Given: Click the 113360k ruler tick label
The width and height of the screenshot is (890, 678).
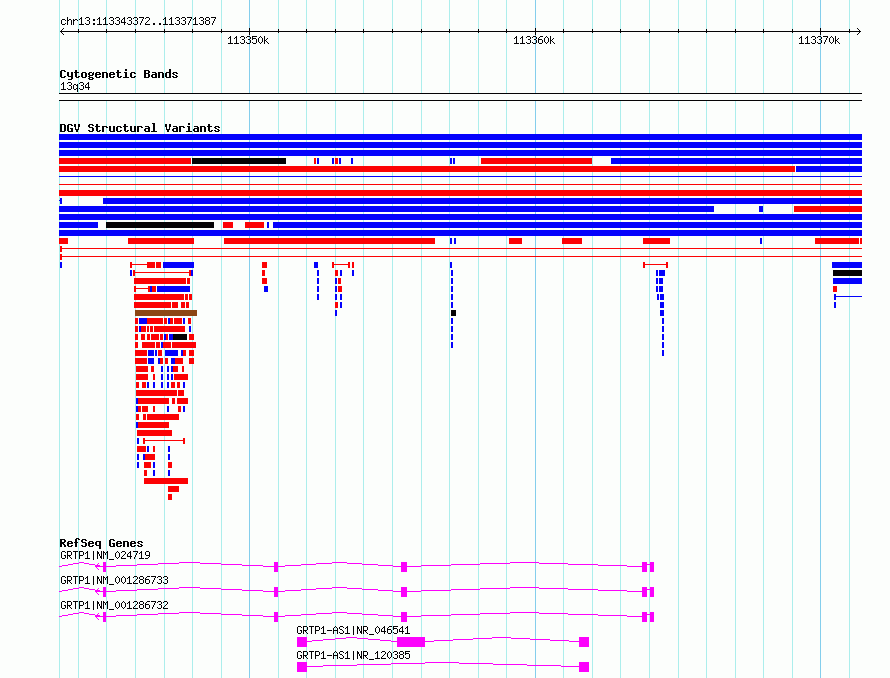Looking at the screenshot, I should click(x=534, y=40).
